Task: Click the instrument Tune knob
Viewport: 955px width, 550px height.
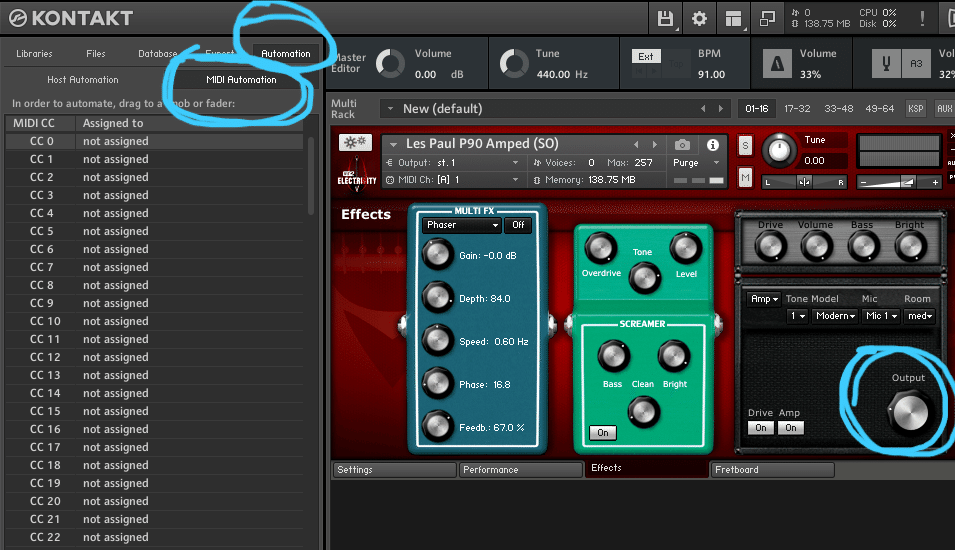Action: pyautogui.click(x=779, y=150)
